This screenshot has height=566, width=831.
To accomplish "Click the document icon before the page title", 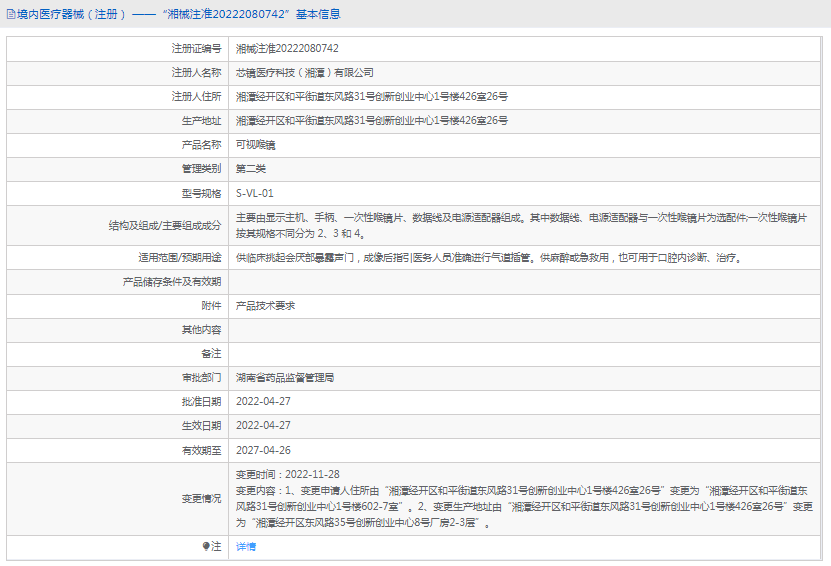I will (x=11, y=14).
